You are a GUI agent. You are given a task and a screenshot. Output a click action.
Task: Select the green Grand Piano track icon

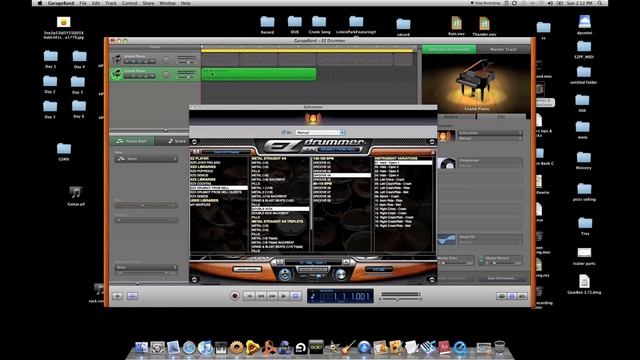tap(117, 74)
